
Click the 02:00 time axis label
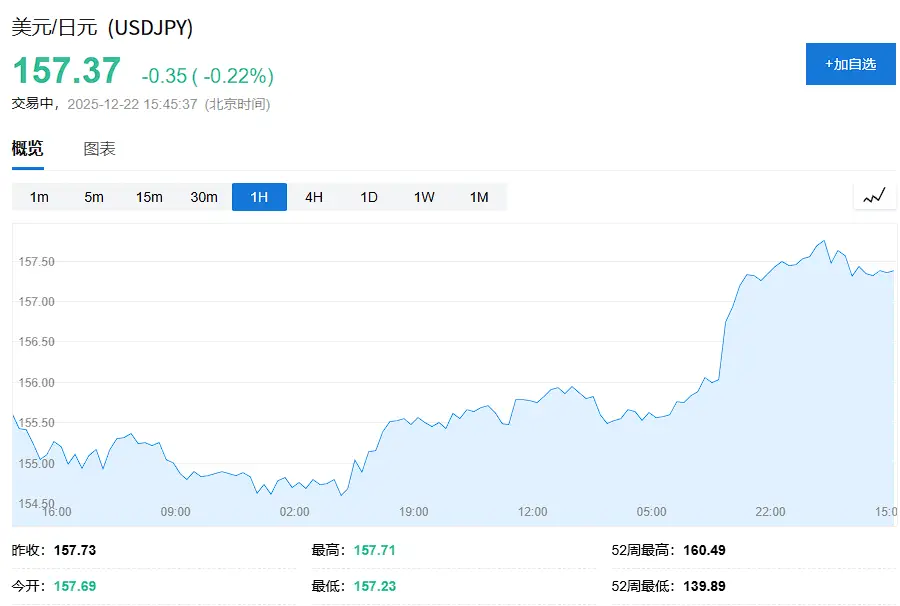[294, 512]
